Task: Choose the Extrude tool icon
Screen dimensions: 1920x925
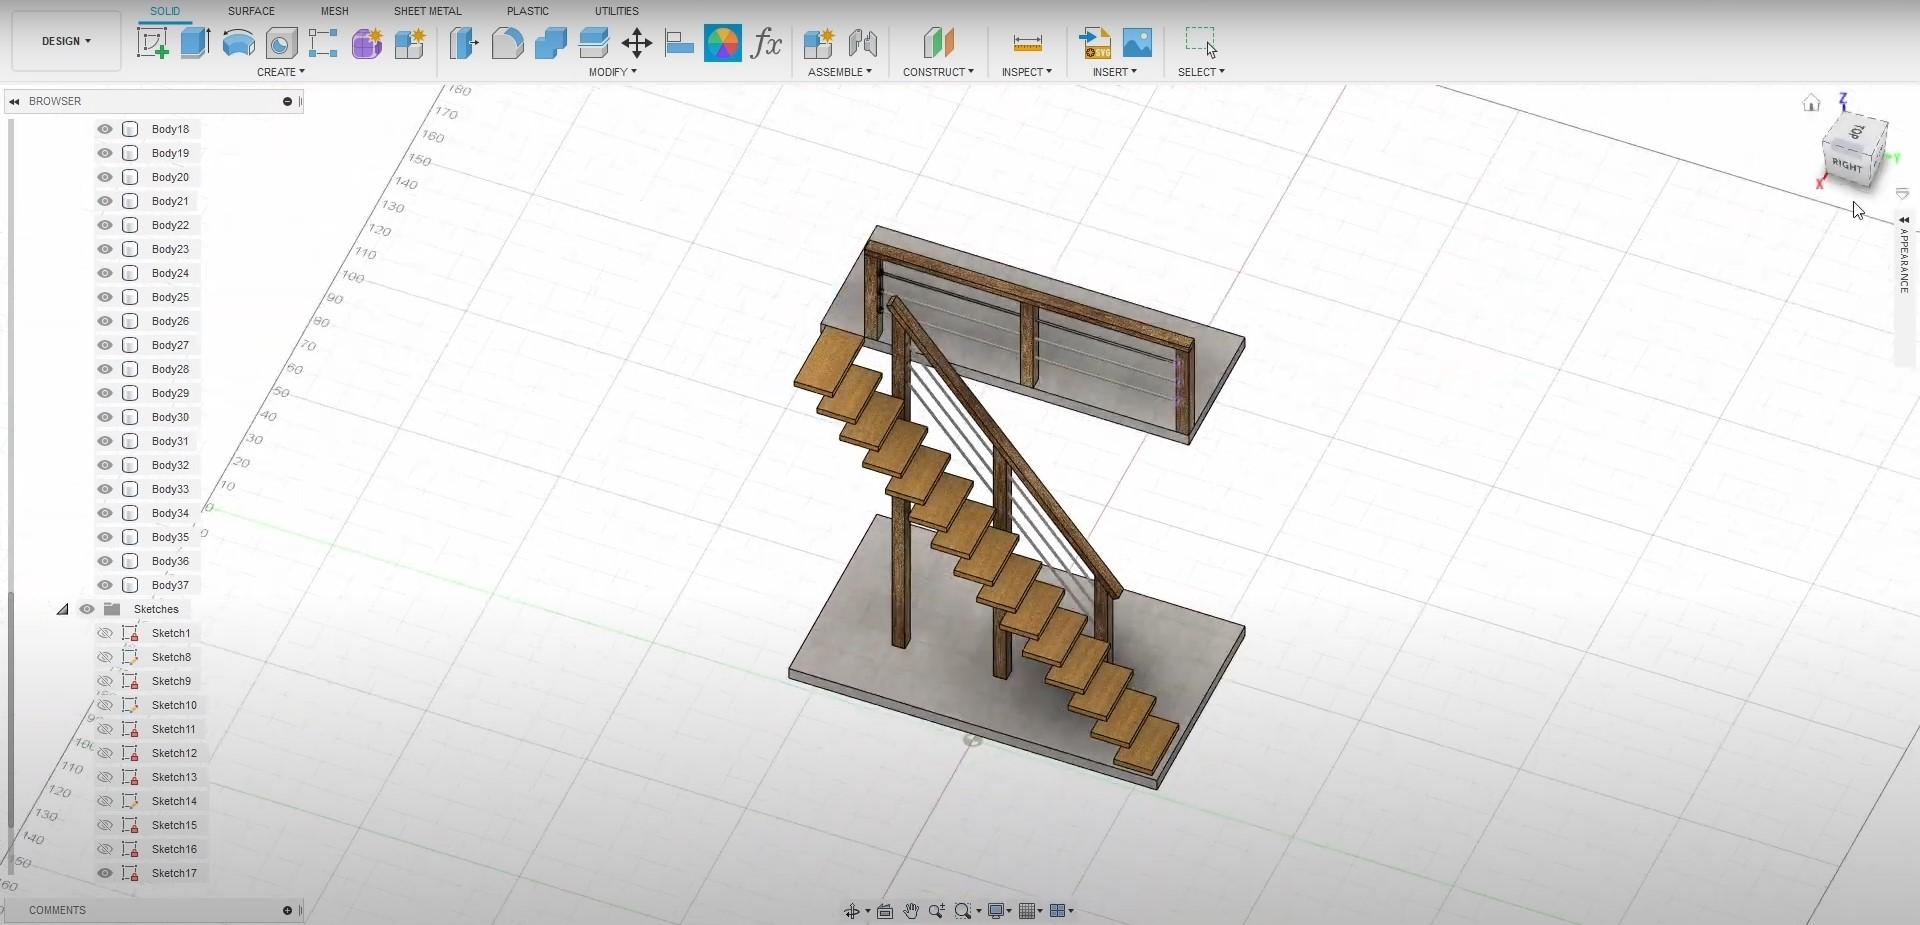Action: point(195,43)
